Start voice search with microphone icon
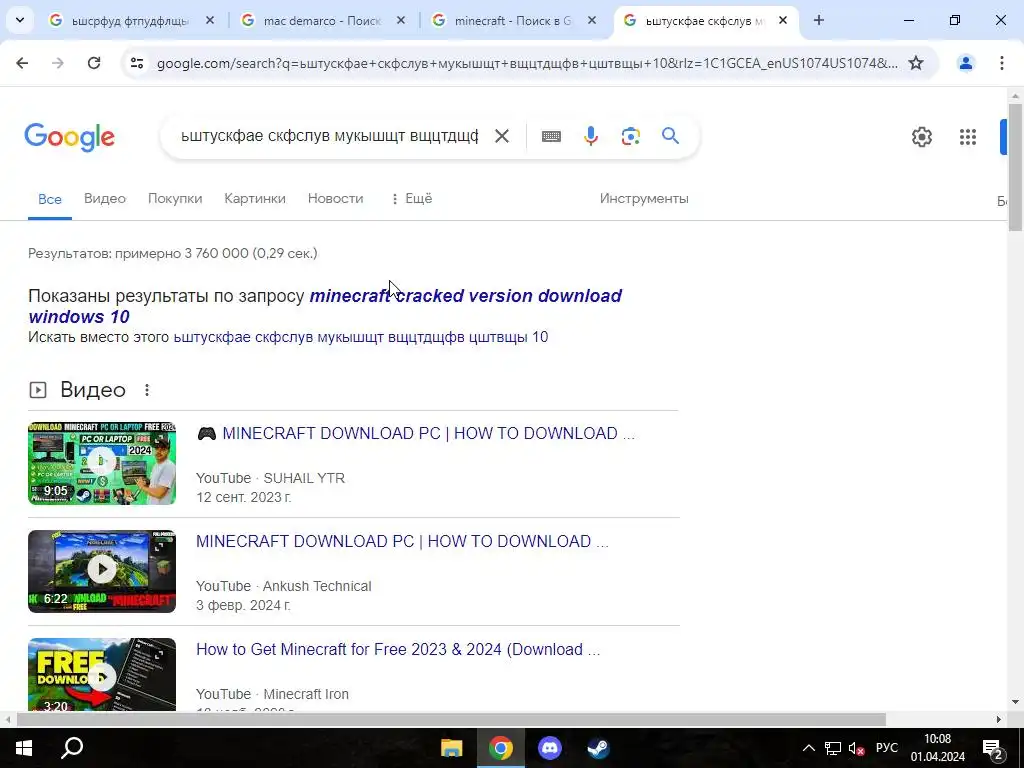 click(x=590, y=136)
